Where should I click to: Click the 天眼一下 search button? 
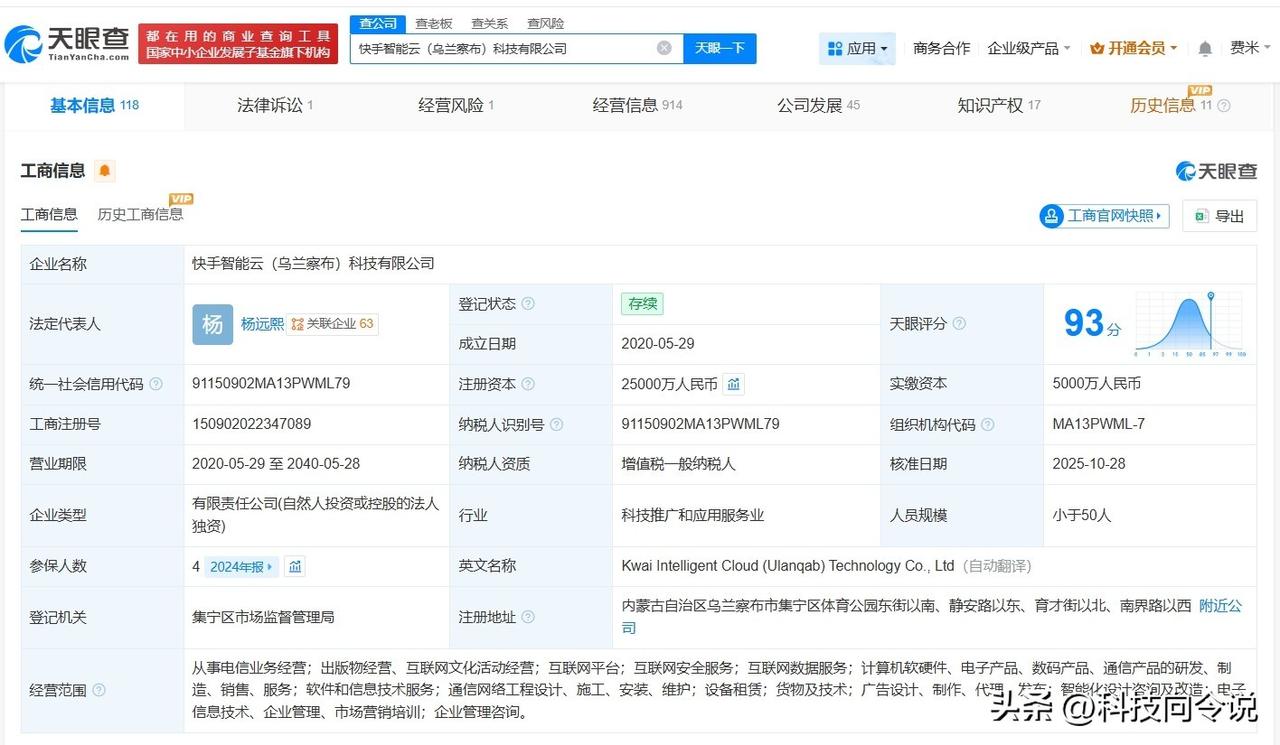[x=720, y=48]
